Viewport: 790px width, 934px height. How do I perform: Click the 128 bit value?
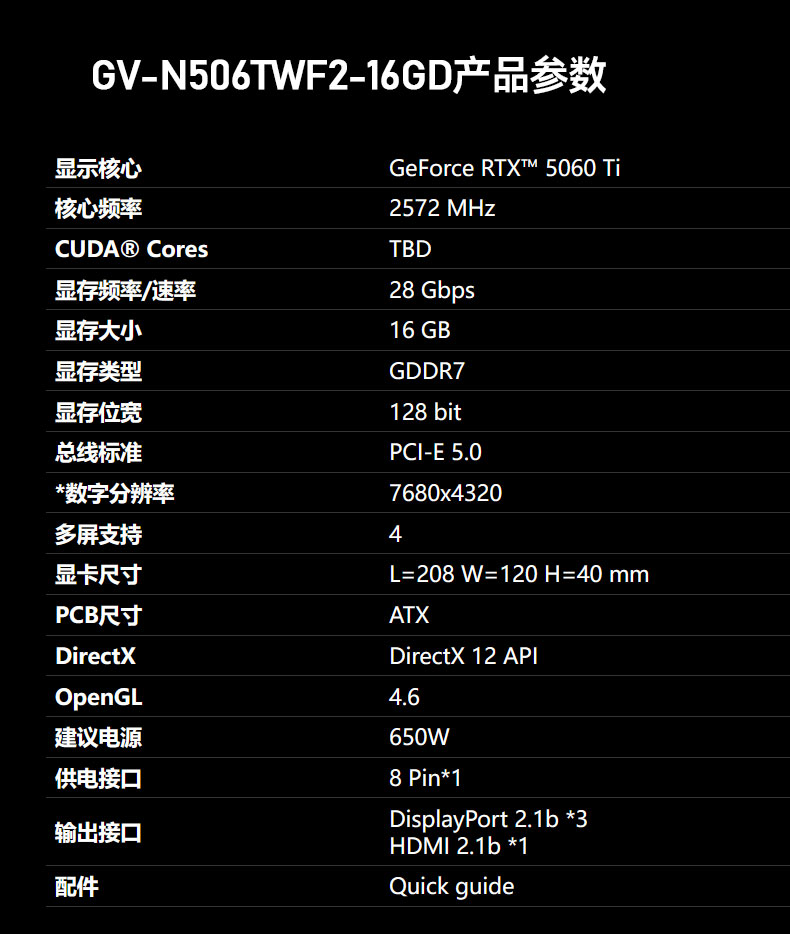pyautogui.click(x=425, y=412)
